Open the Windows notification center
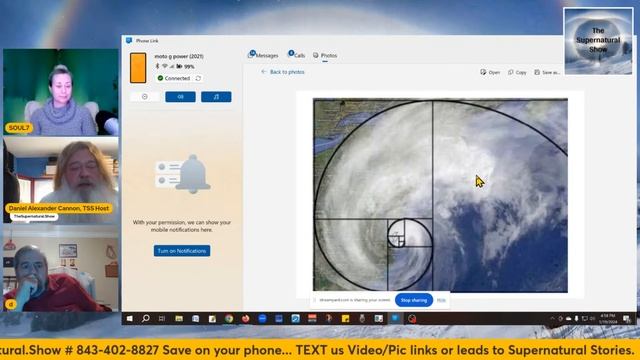This screenshot has height=360, width=640. 627,319
